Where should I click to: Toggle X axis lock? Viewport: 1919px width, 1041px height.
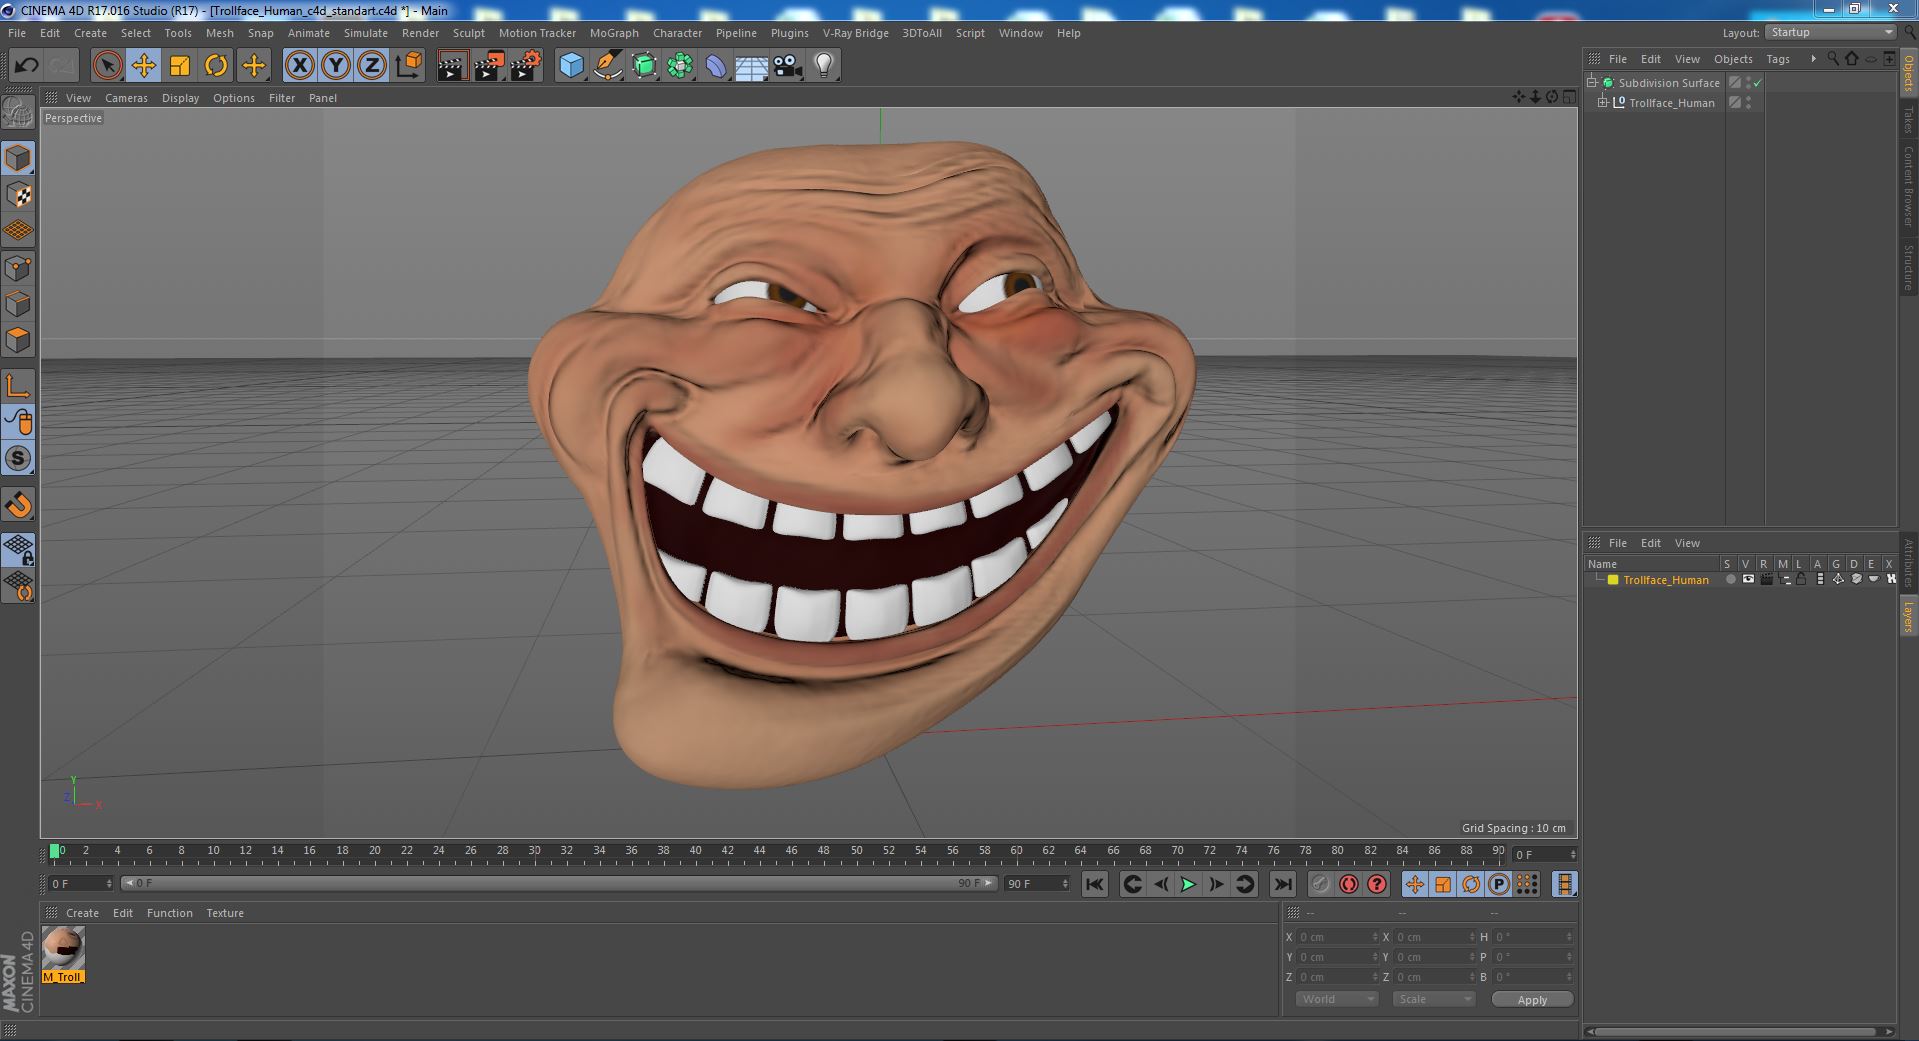coord(299,66)
